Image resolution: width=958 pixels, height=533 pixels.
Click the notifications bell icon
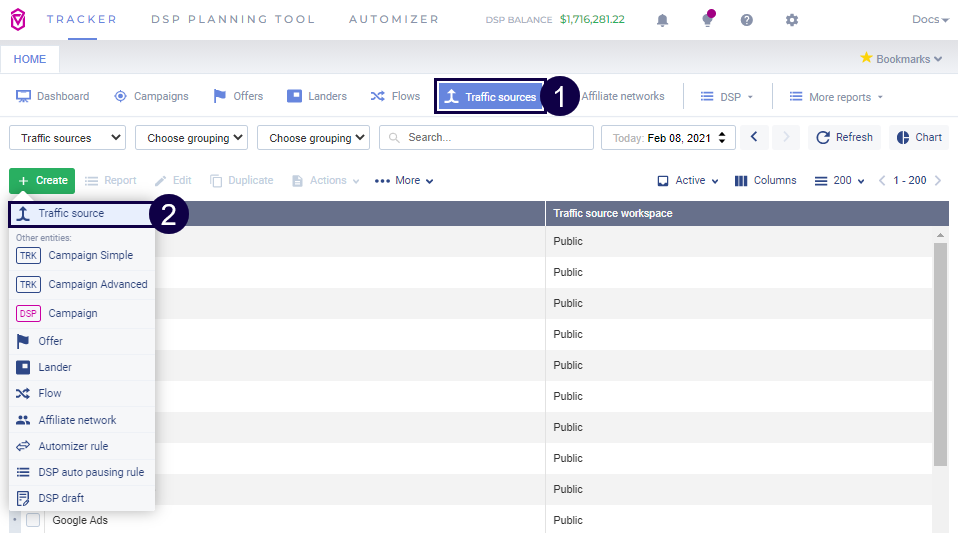point(662,20)
